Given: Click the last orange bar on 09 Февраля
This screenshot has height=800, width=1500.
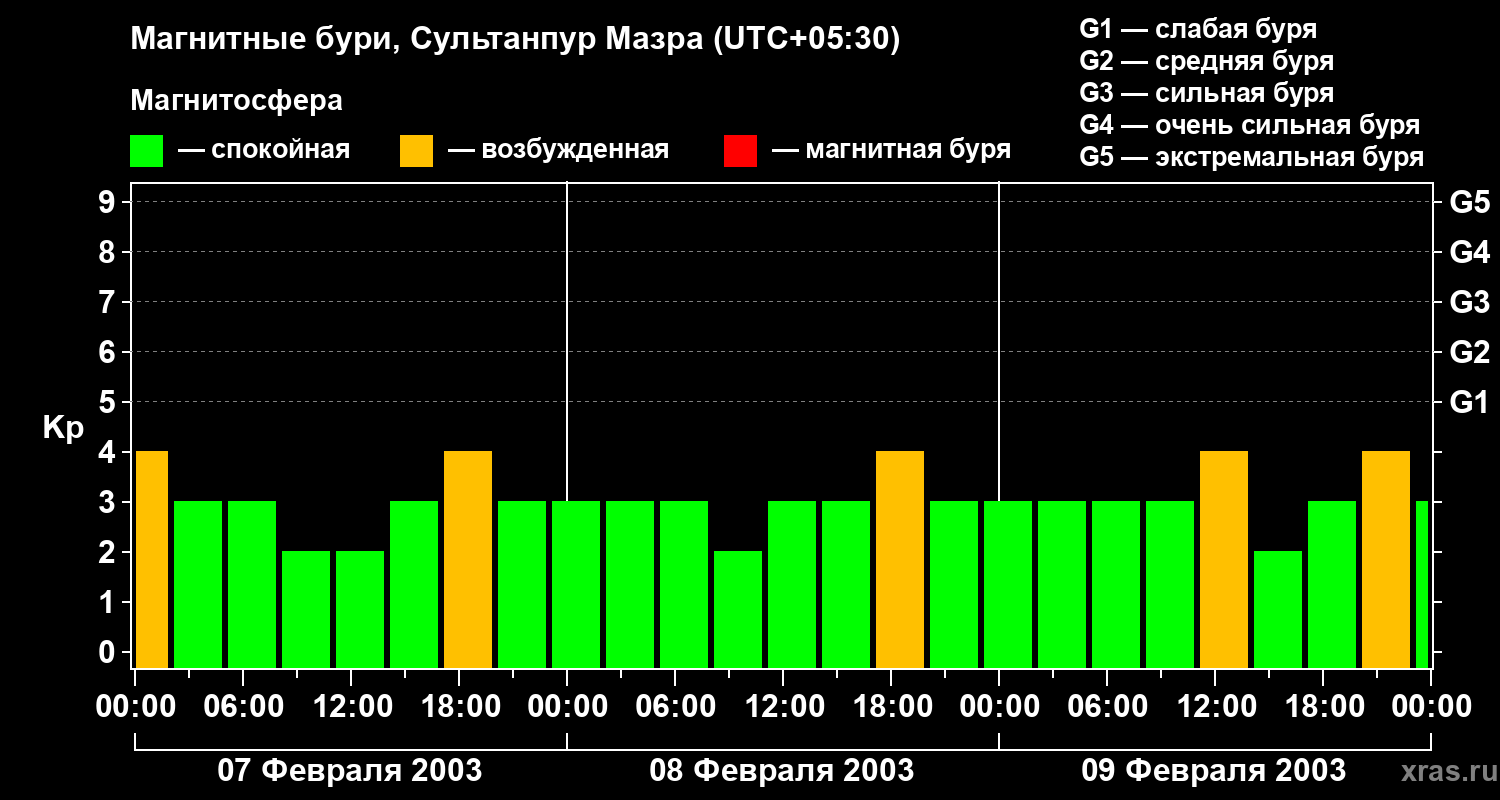Looking at the screenshot, I should (1386, 560).
